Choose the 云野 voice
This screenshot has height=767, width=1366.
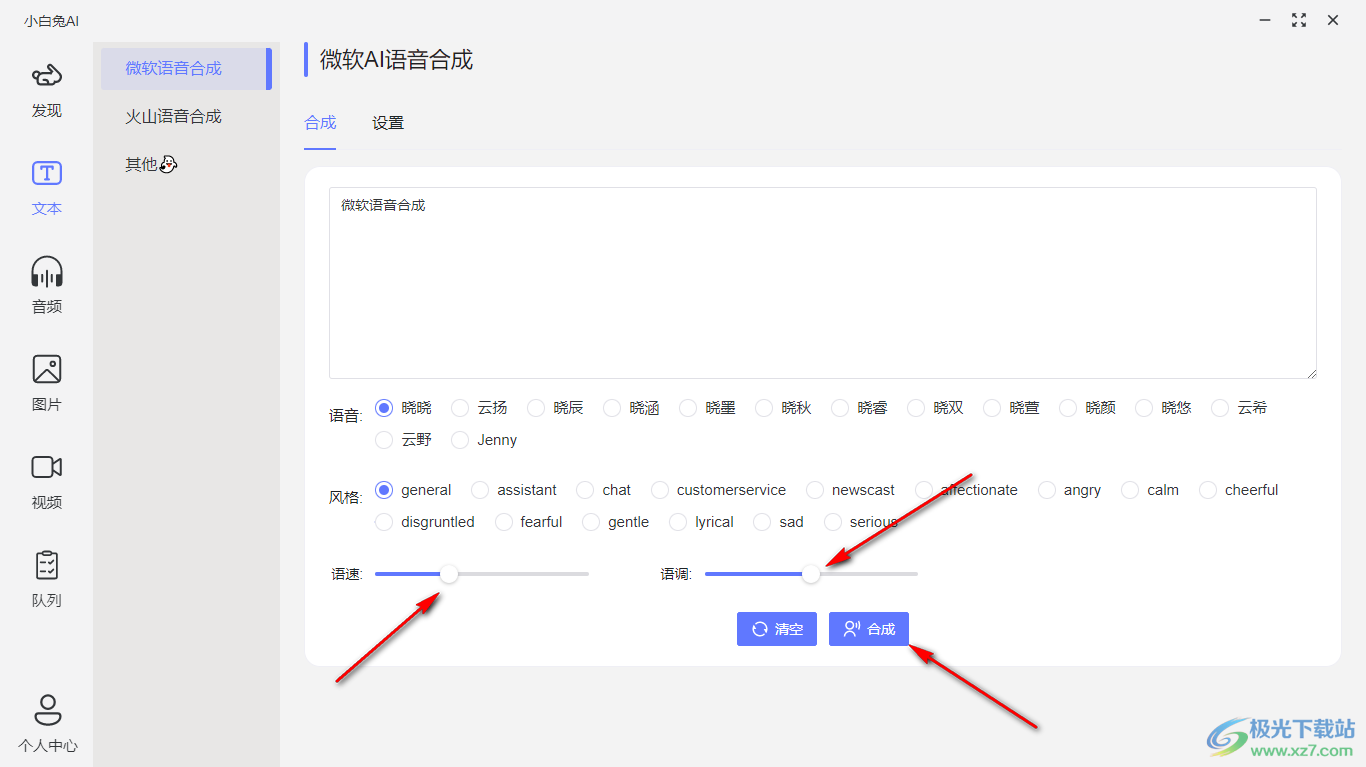pos(404,440)
